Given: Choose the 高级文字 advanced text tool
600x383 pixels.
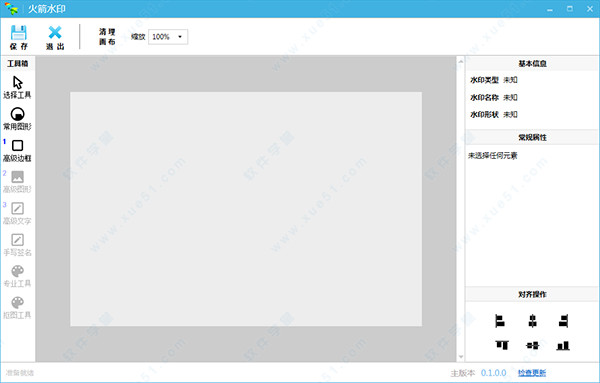Looking at the screenshot, I should [x=17, y=213].
